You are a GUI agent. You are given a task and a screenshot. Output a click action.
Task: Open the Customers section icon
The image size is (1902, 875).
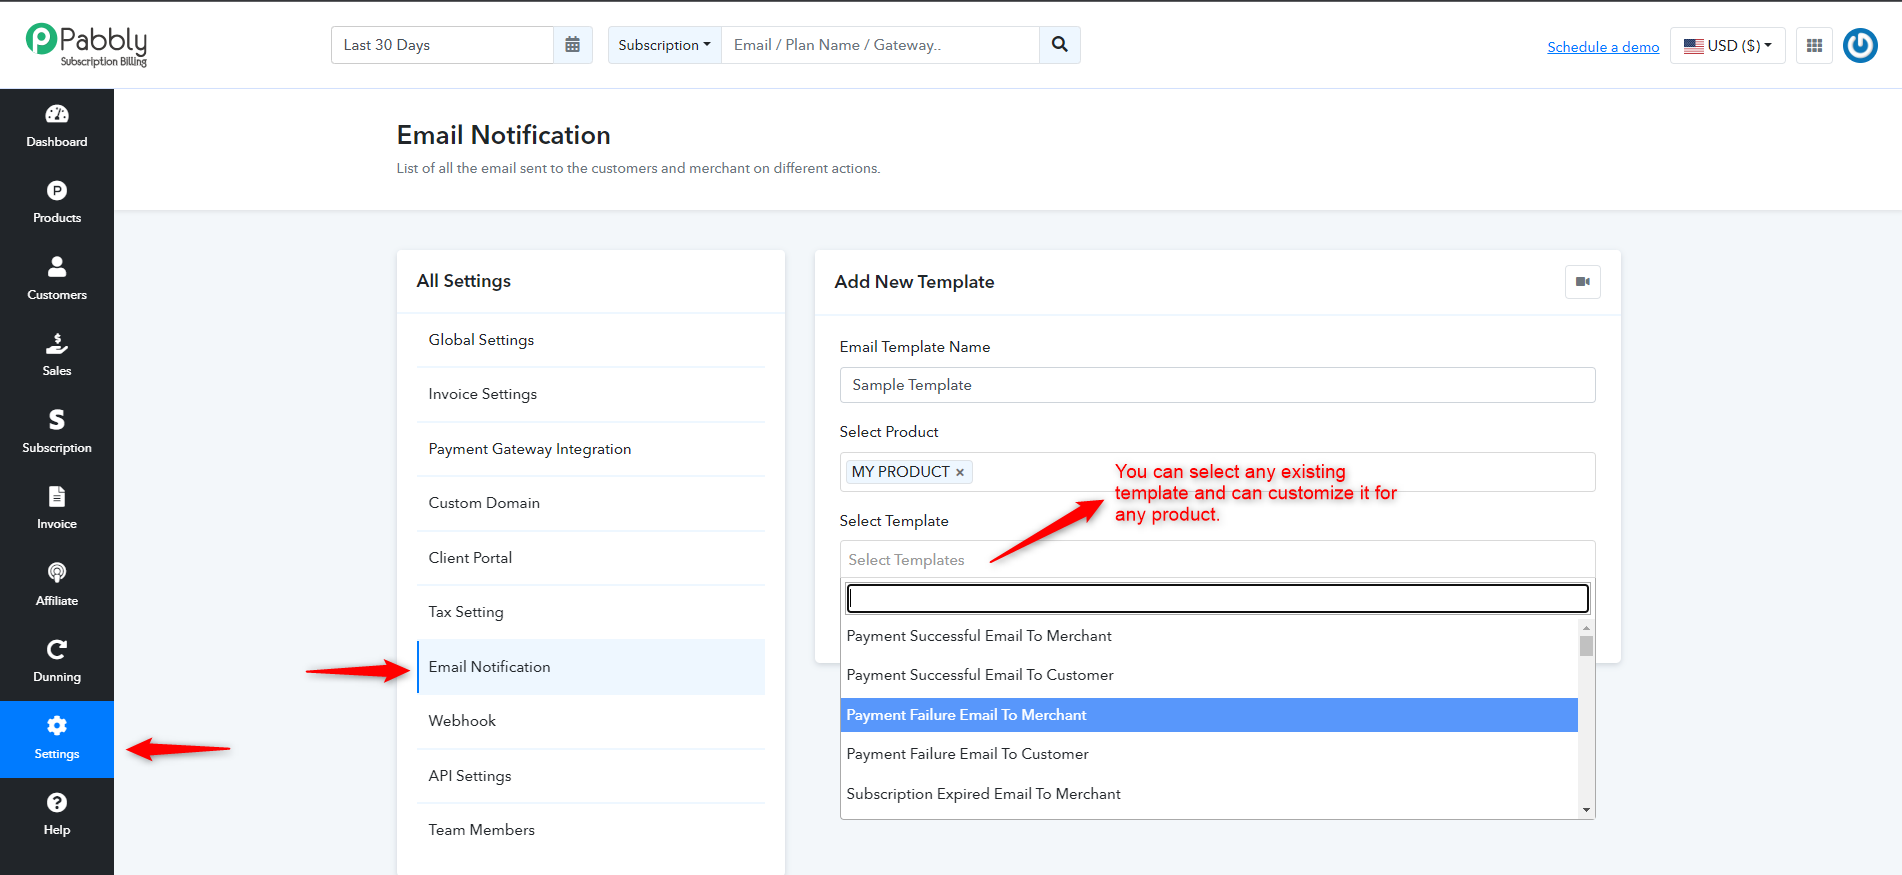pos(57,267)
